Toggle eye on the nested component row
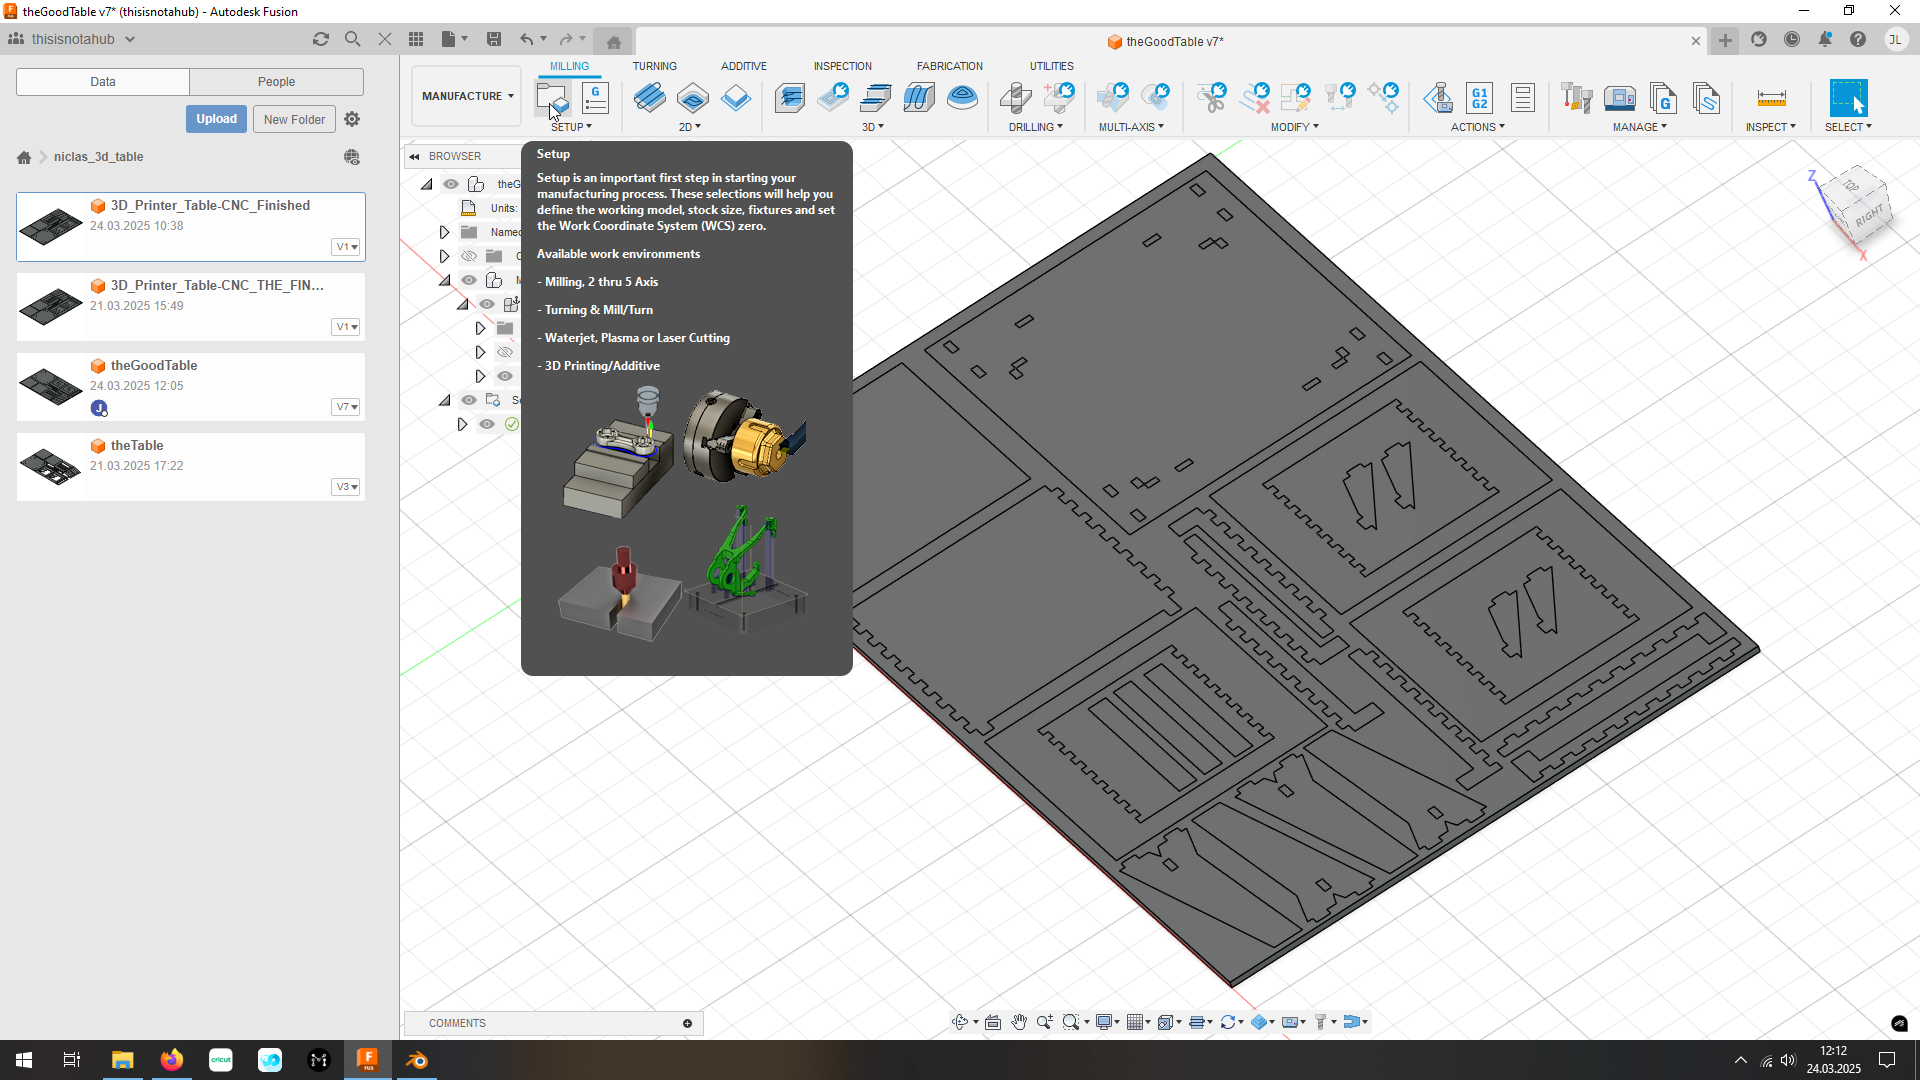 coord(487,304)
